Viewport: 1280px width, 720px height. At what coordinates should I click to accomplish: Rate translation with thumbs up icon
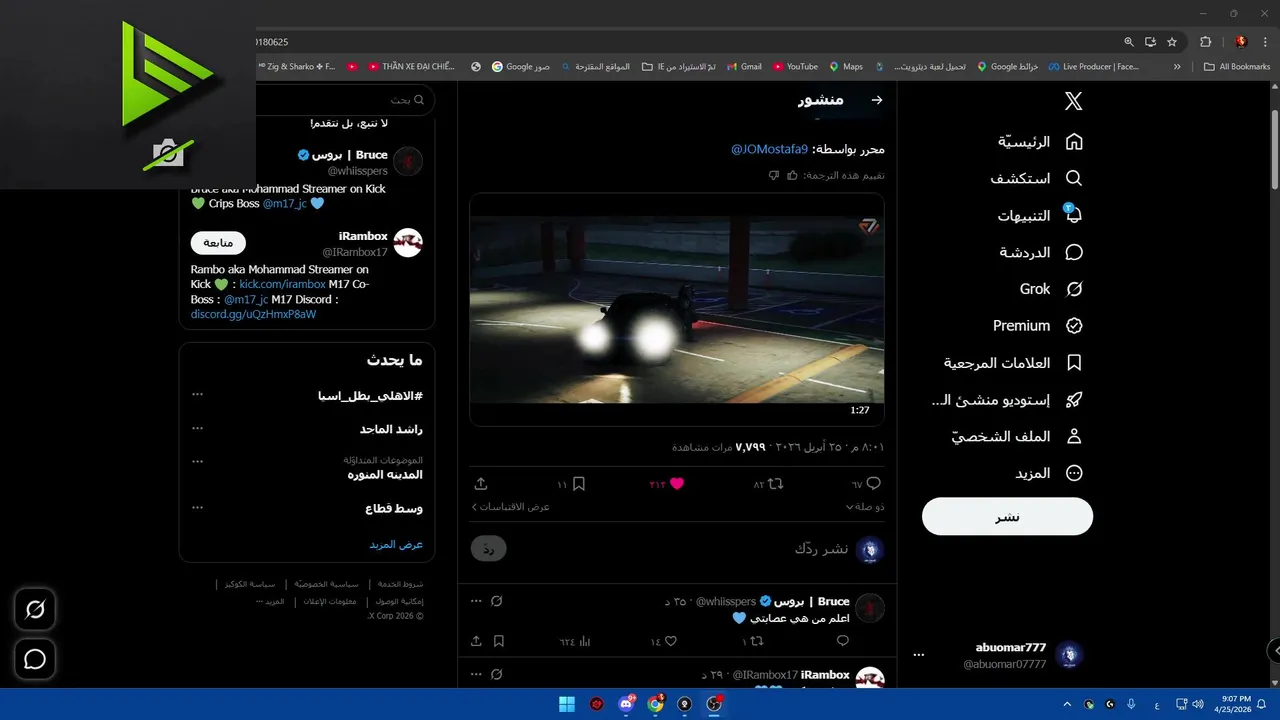(792, 175)
